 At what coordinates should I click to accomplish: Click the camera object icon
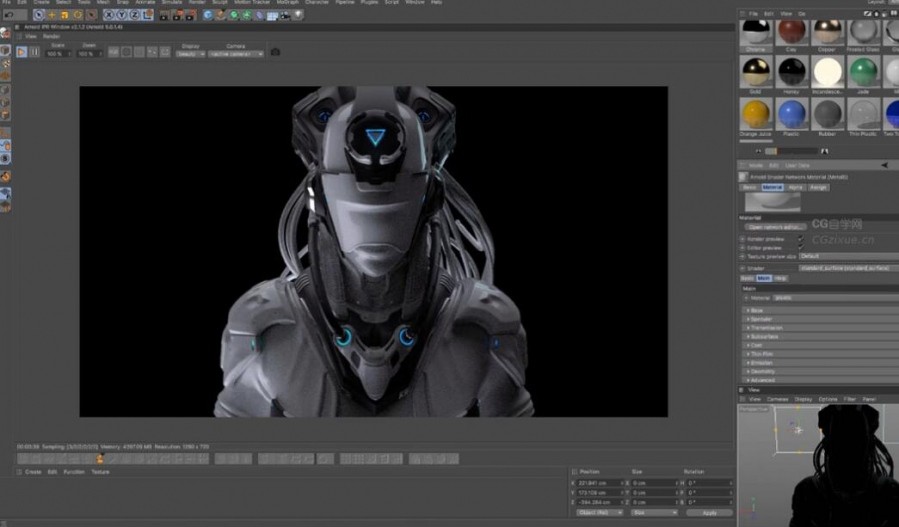point(286,15)
